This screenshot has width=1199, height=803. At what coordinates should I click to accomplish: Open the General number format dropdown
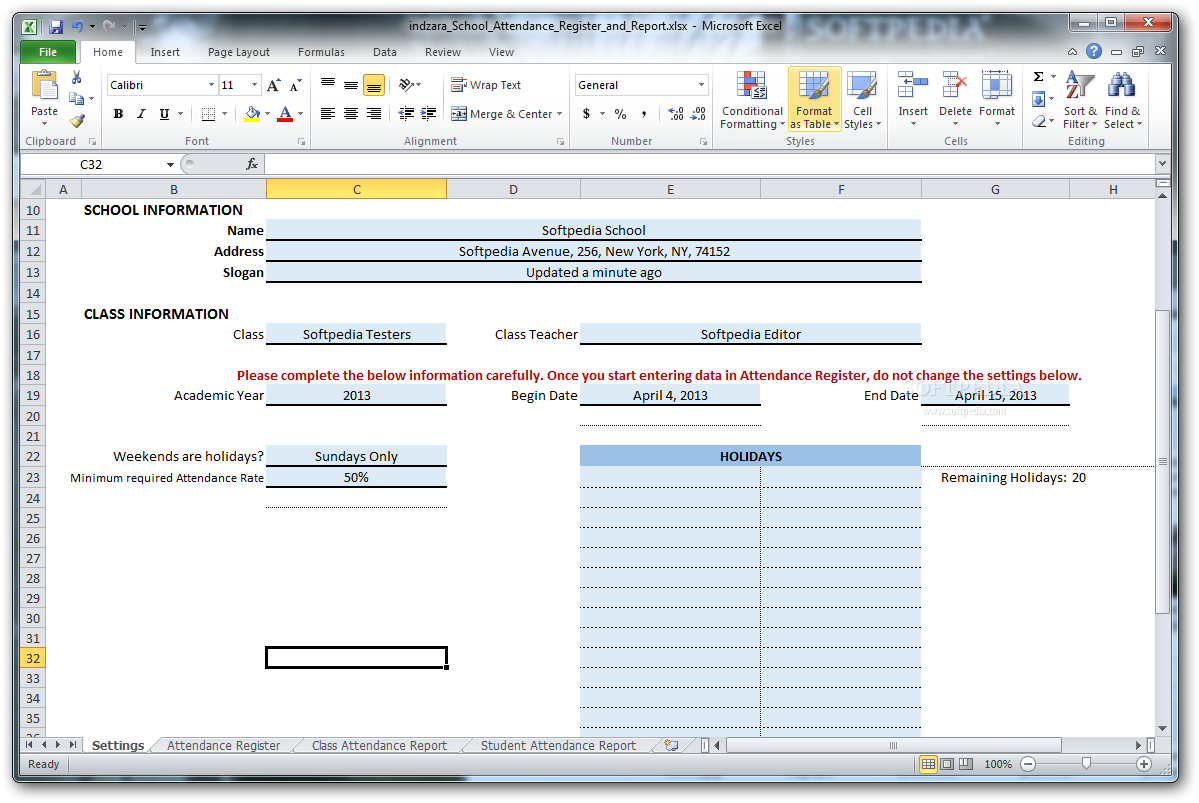(700, 85)
